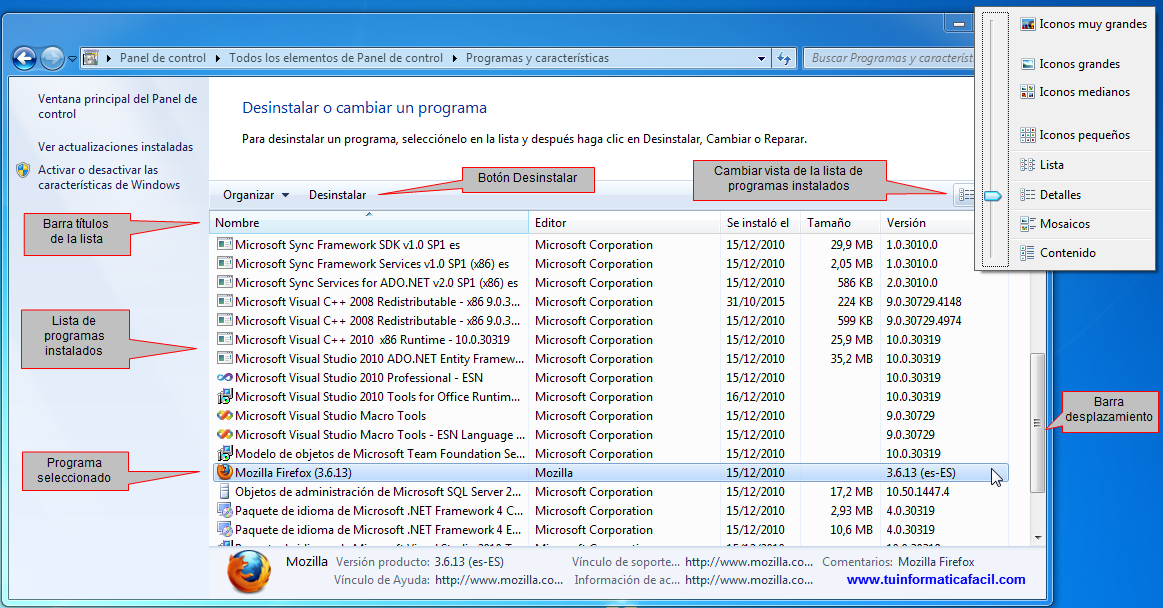
Task: Choose Iconos pequeños view
Action: pos(1084,135)
